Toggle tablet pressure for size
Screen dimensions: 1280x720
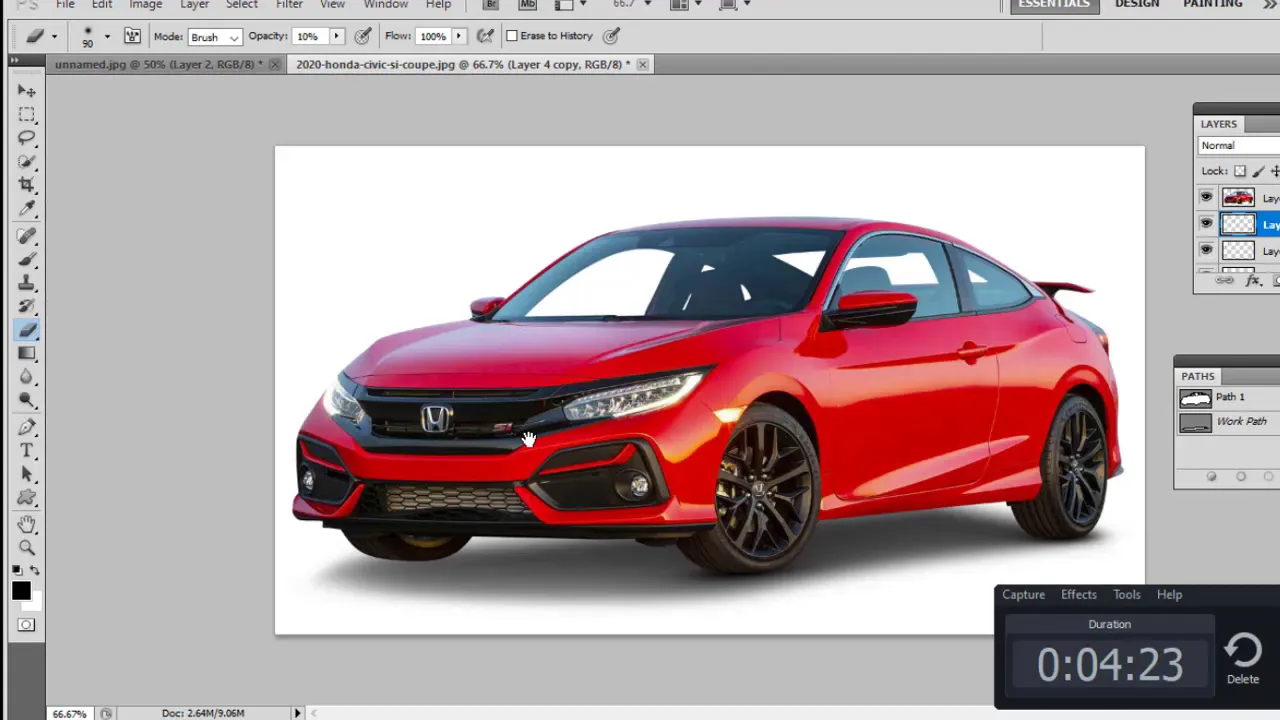pyautogui.click(x=611, y=36)
